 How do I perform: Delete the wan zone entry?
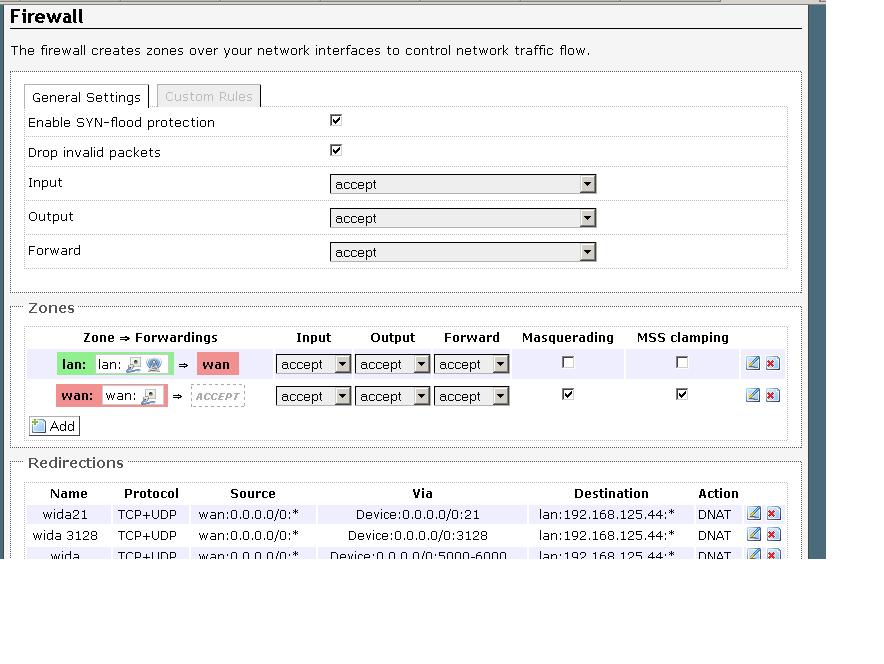point(772,395)
